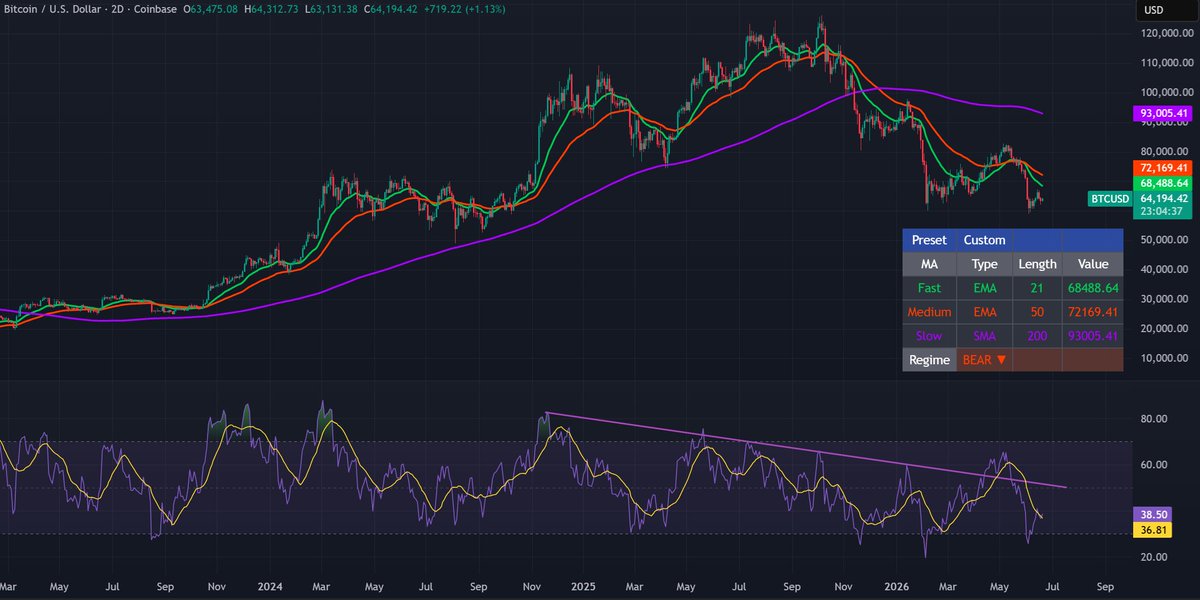The width and height of the screenshot is (1200, 600).
Task: Click EMA type in the Medium row
Action: click(984, 312)
